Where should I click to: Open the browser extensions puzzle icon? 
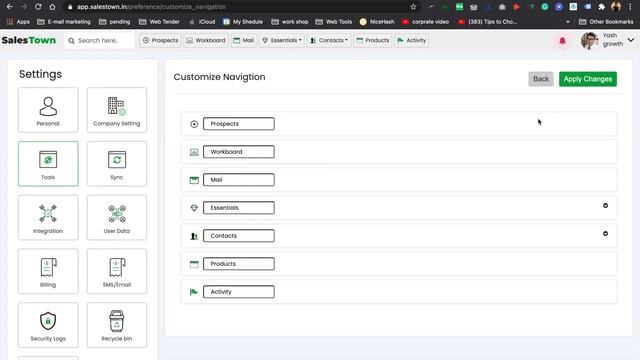click(601, 7)
